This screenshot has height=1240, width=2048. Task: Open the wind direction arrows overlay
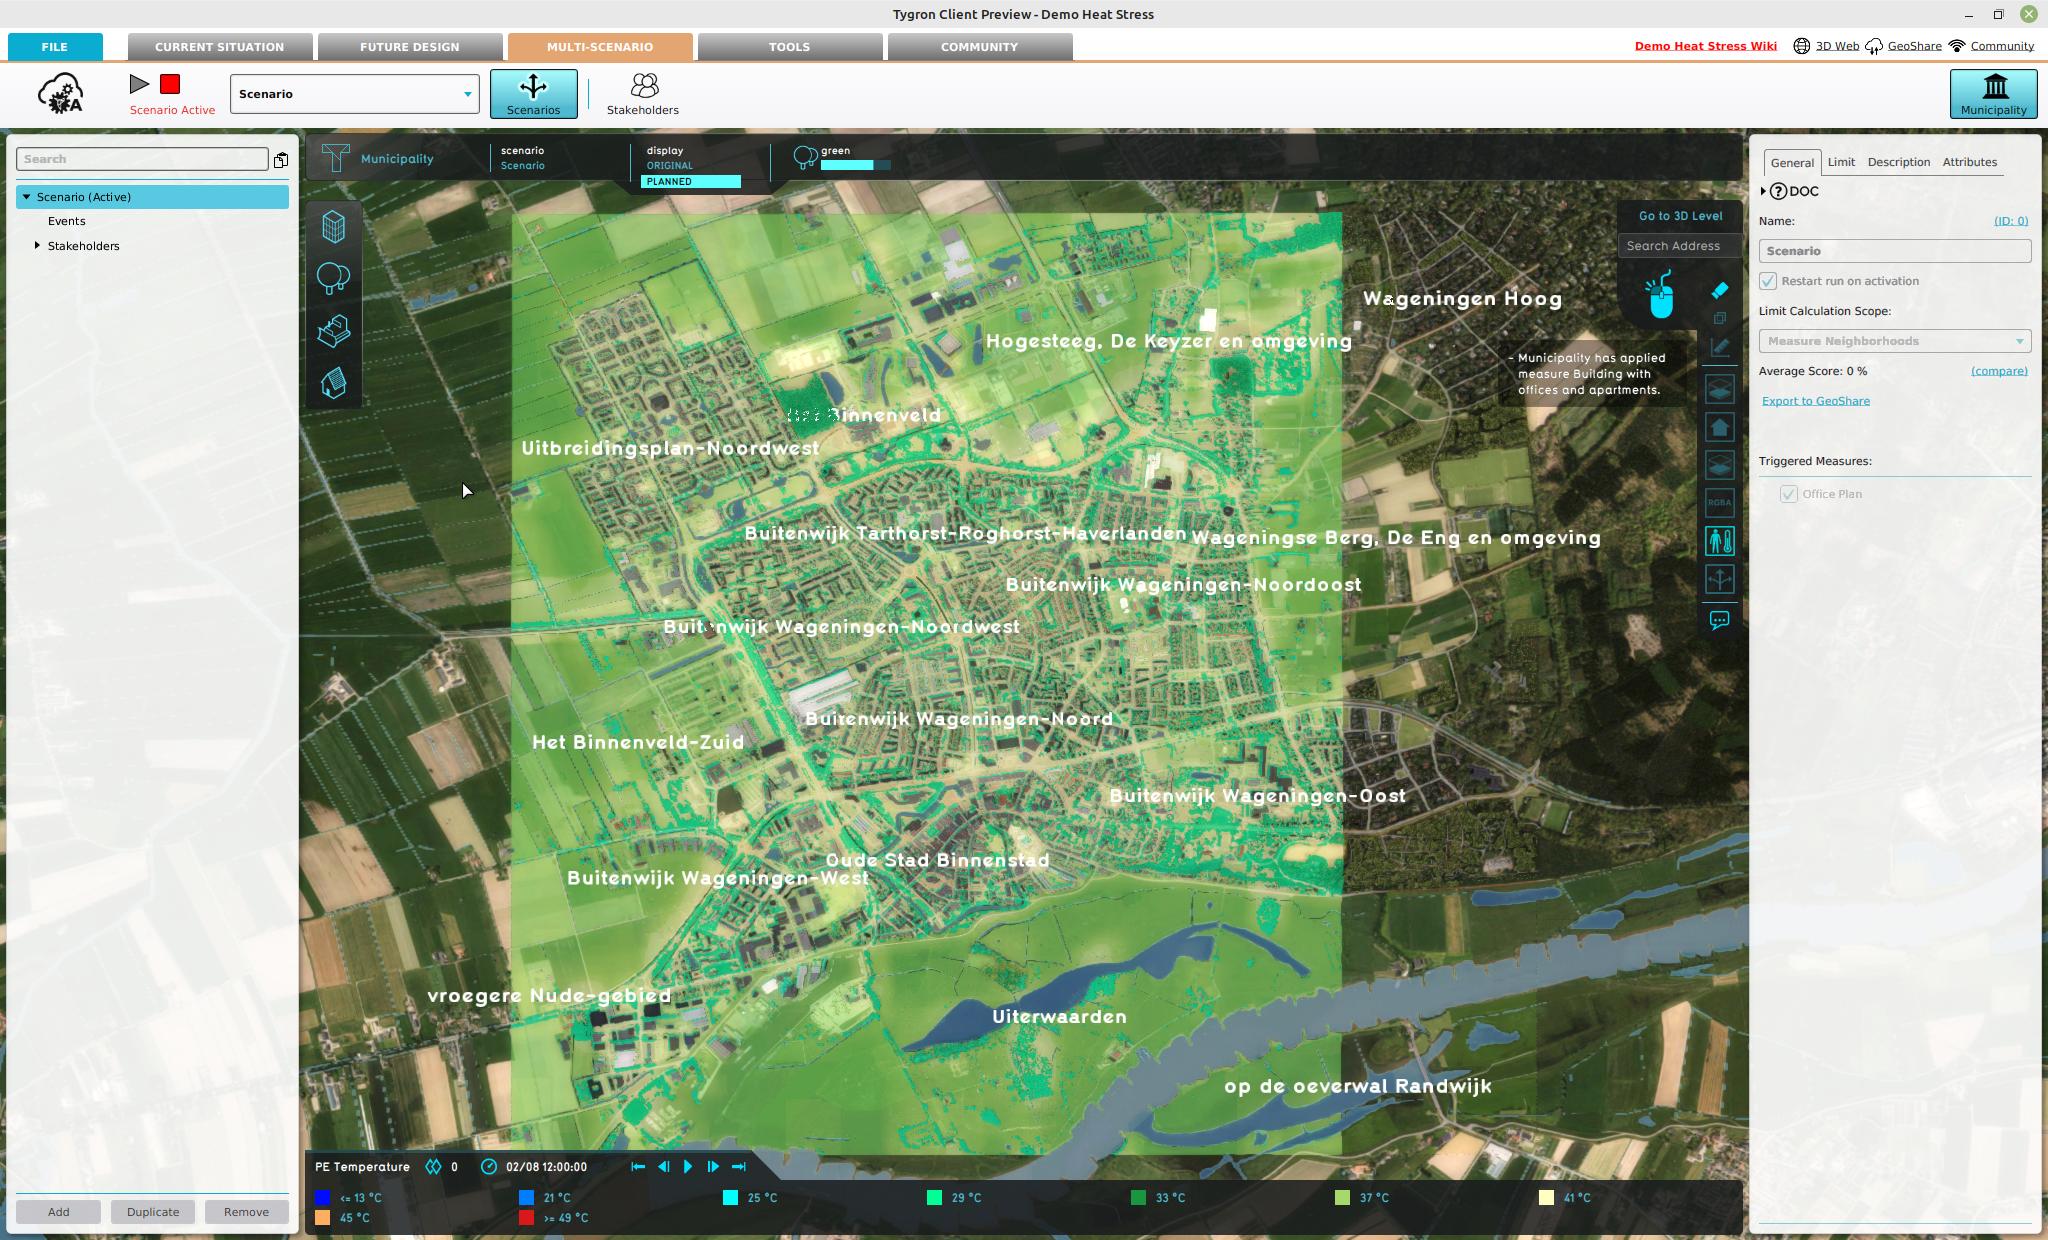[1718, 579]
